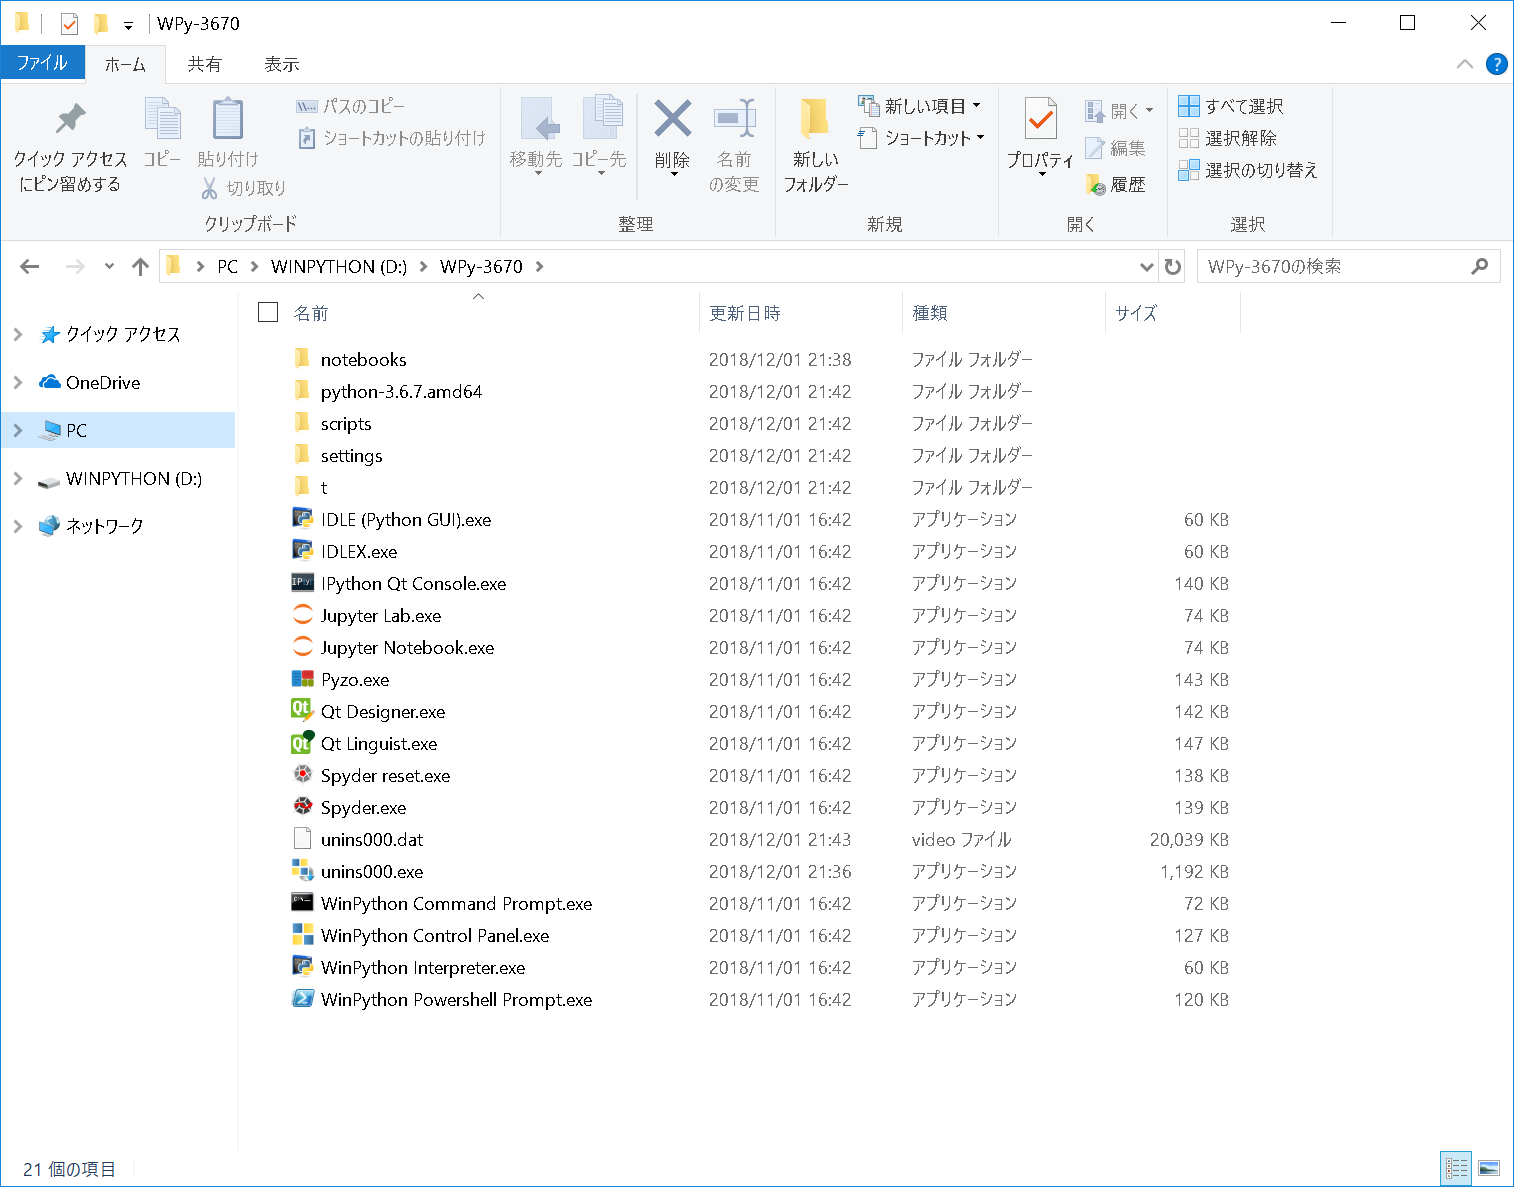Switch to large icons view

point(1489,1168)
